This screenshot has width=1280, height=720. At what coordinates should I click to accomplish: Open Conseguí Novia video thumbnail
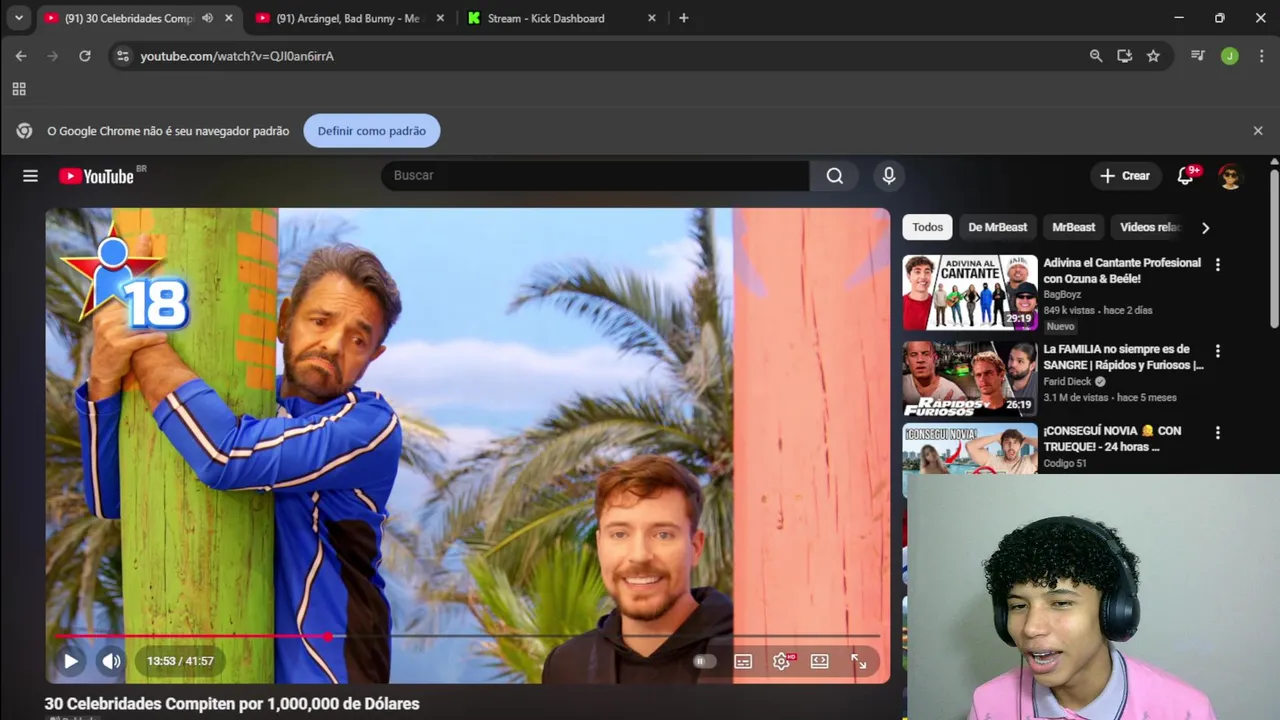970,449
